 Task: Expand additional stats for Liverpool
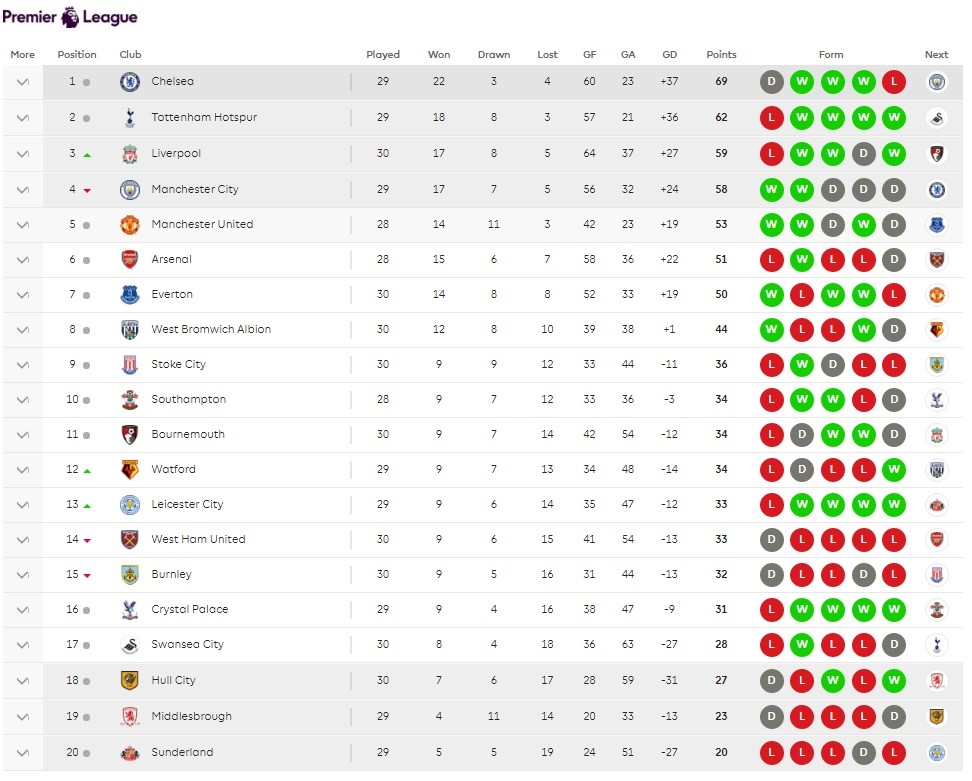coord(22,154)
